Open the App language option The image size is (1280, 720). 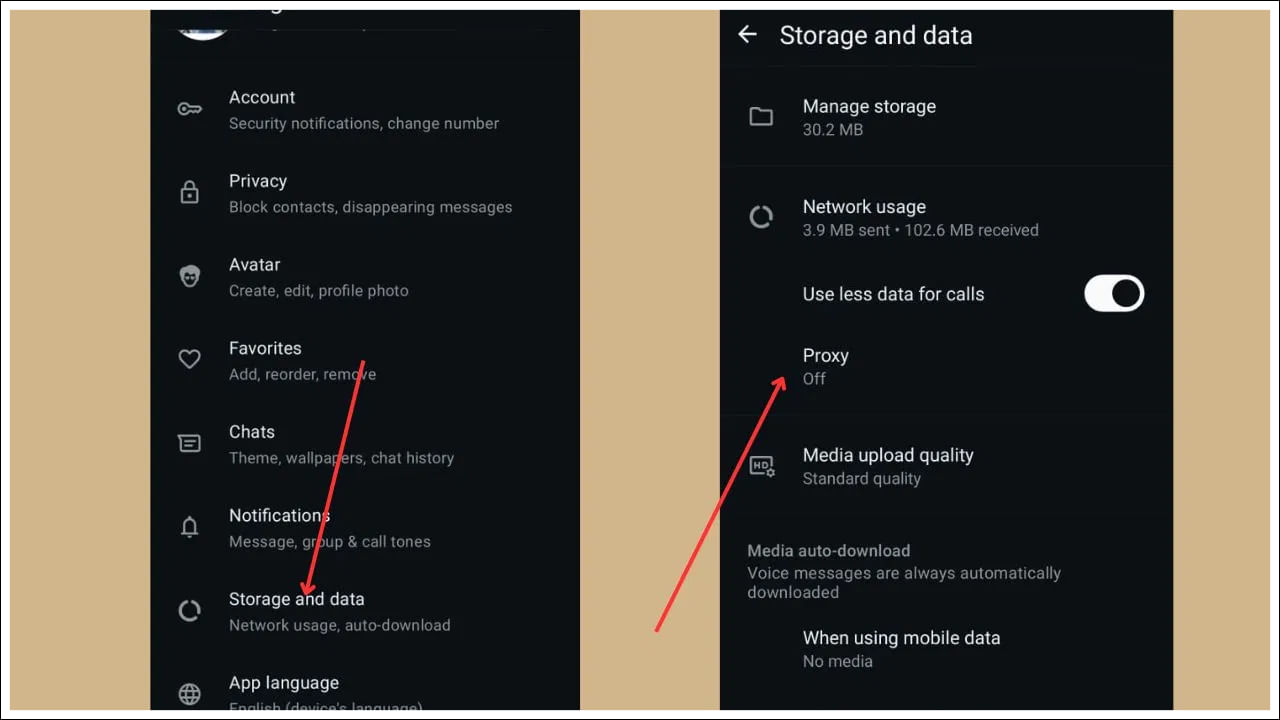284,684
